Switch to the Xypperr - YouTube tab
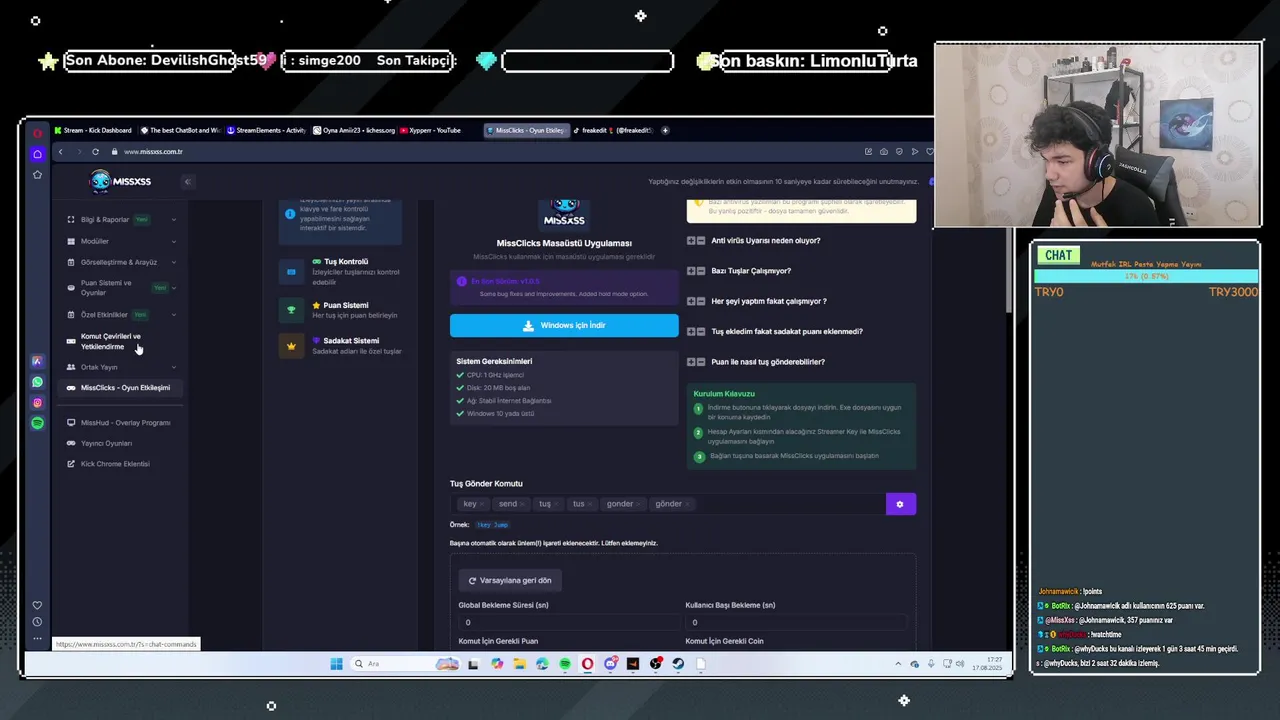Screen dimensions: 1280x720 click(x=429, y=130)
